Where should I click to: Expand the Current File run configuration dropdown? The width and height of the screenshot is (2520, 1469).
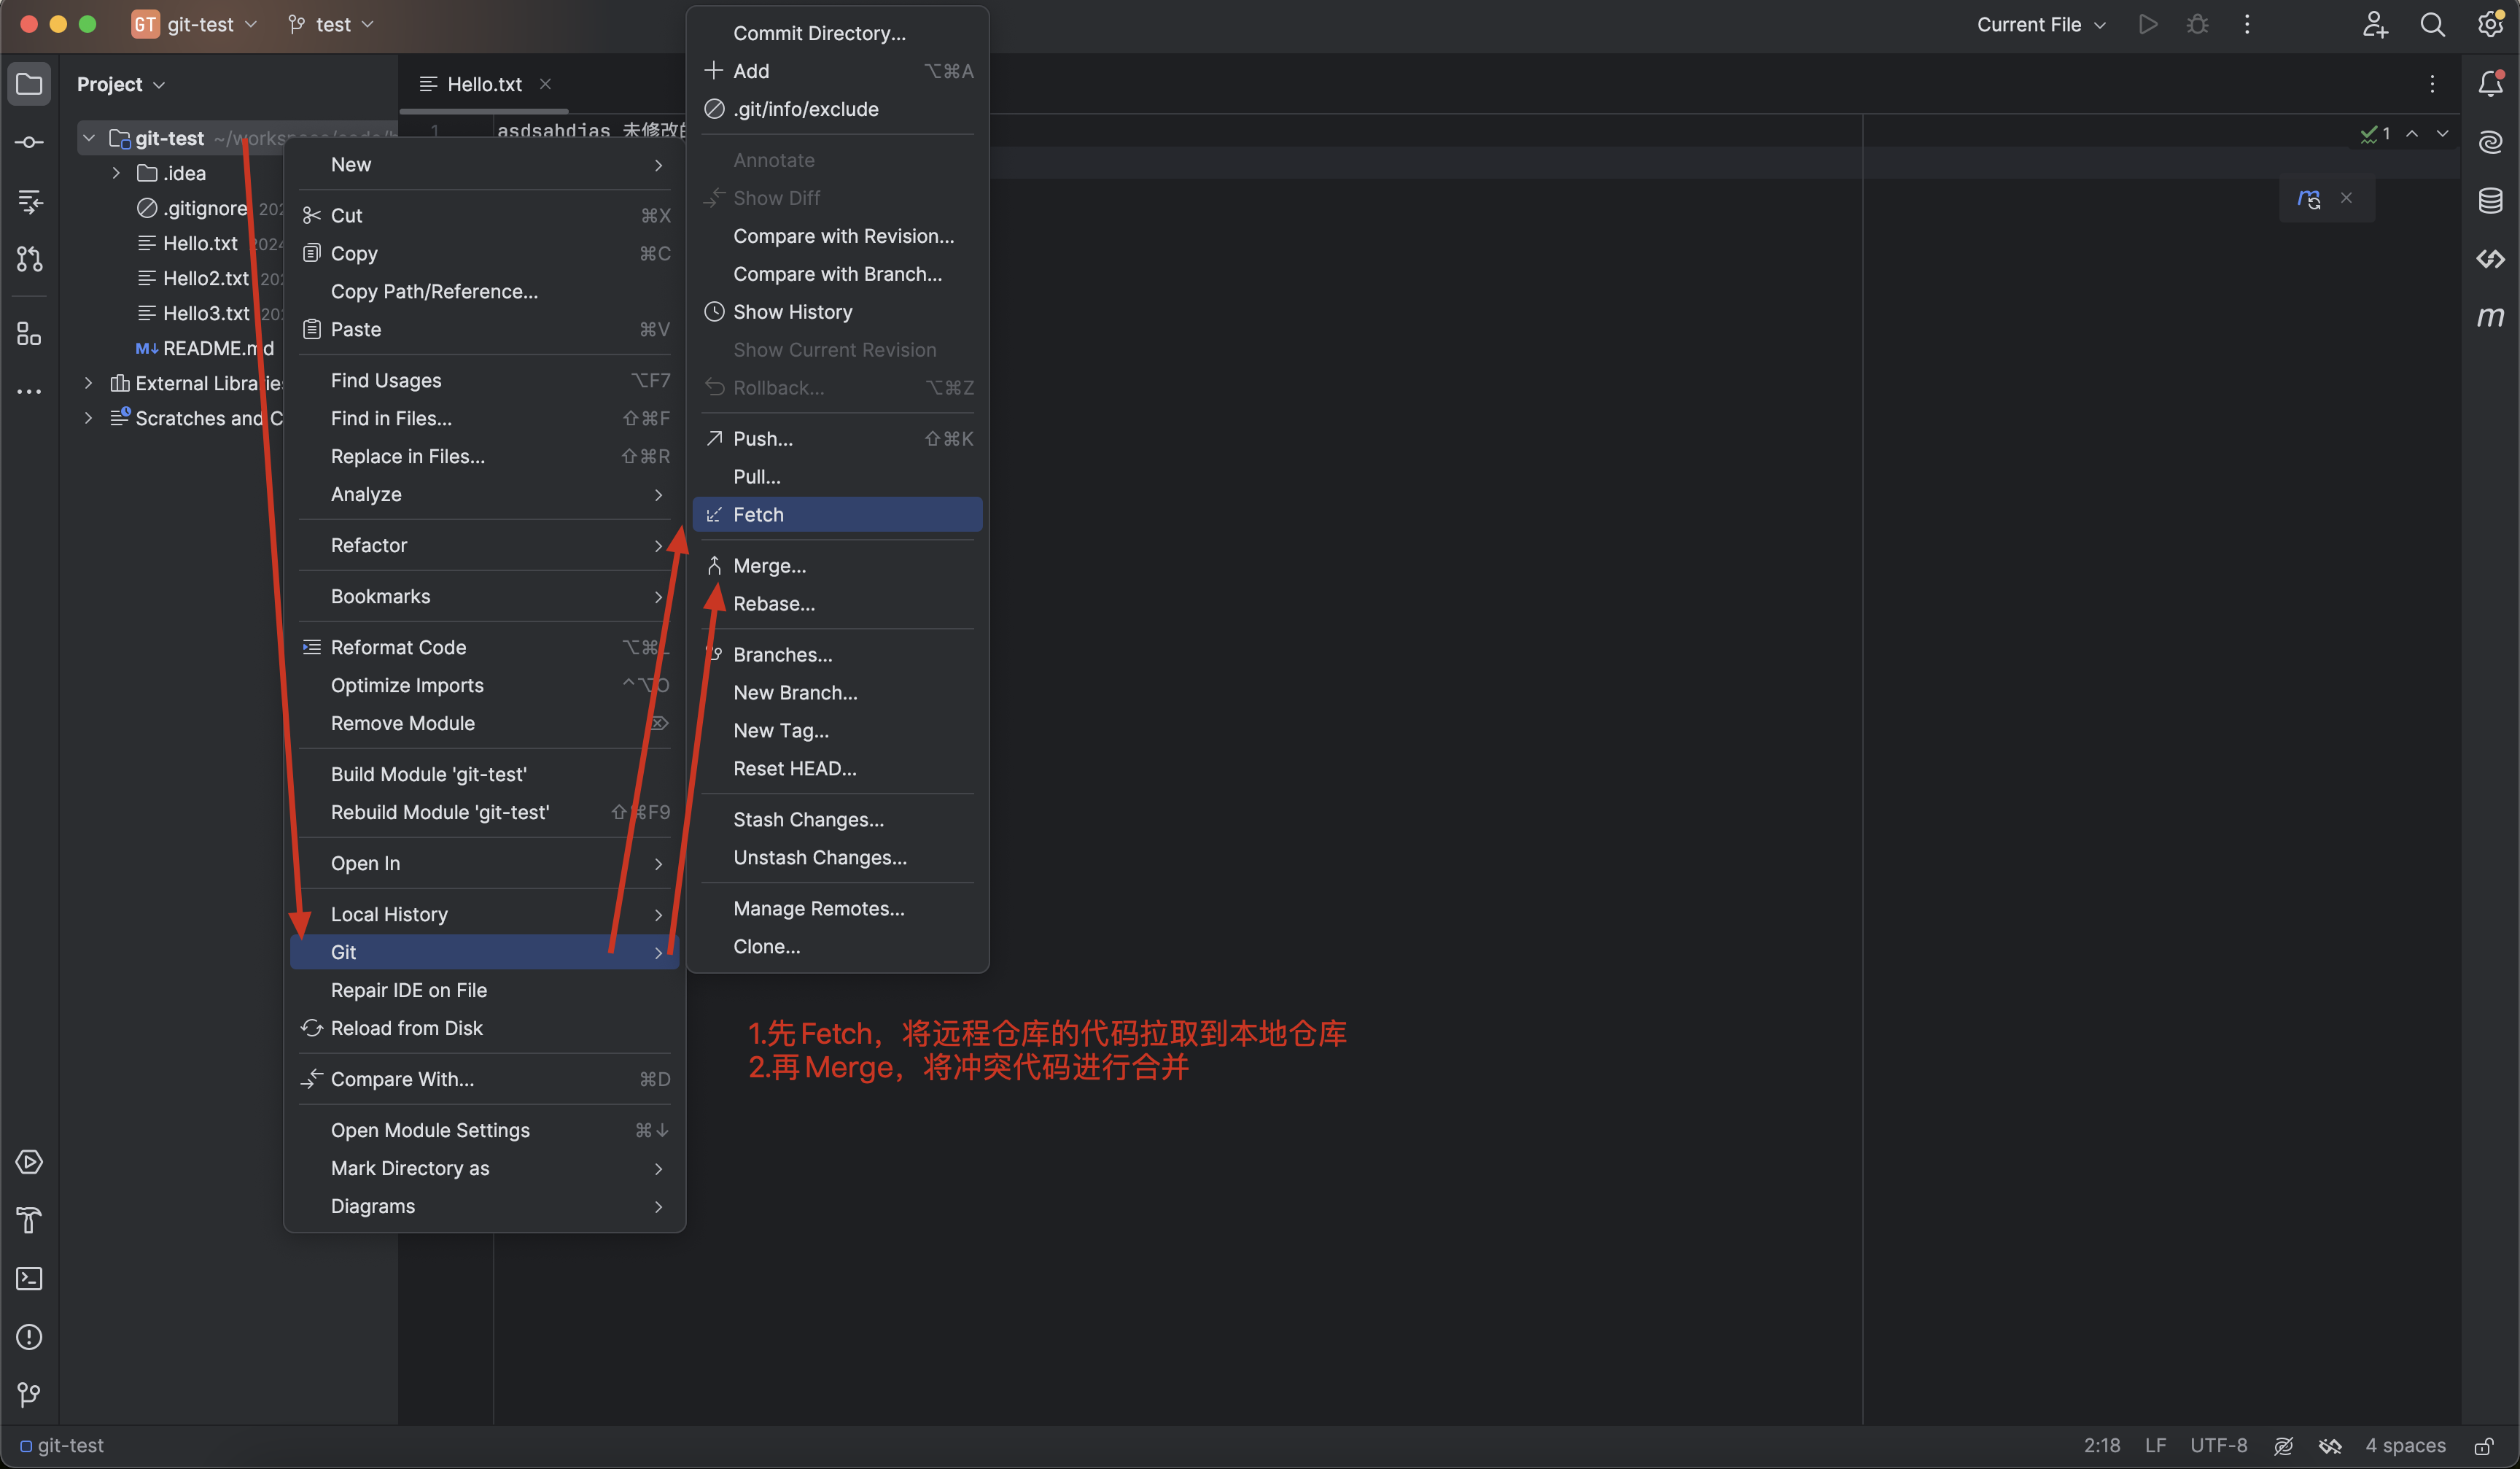2040,24
